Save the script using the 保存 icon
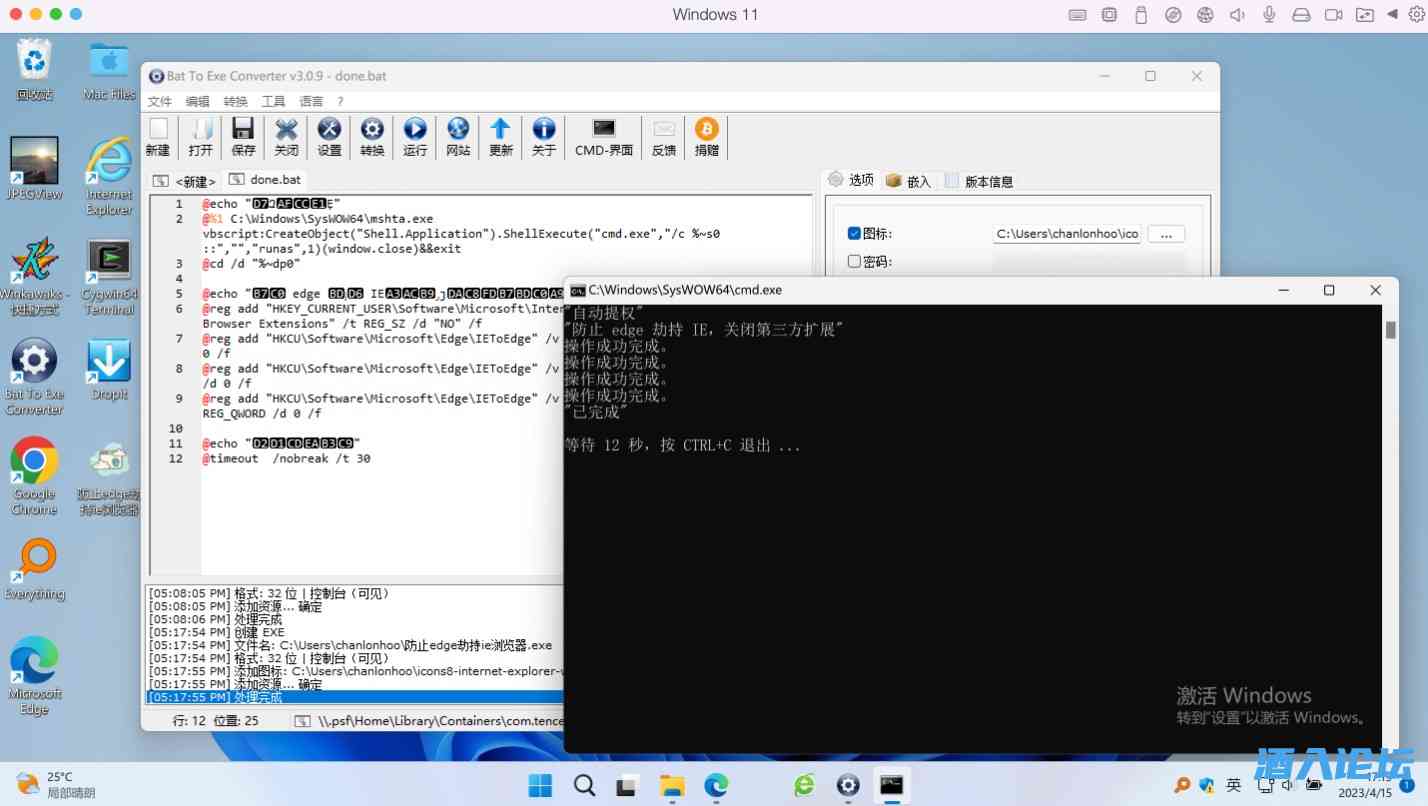The height and width of the screenshot is (806, 1428). 243,136
